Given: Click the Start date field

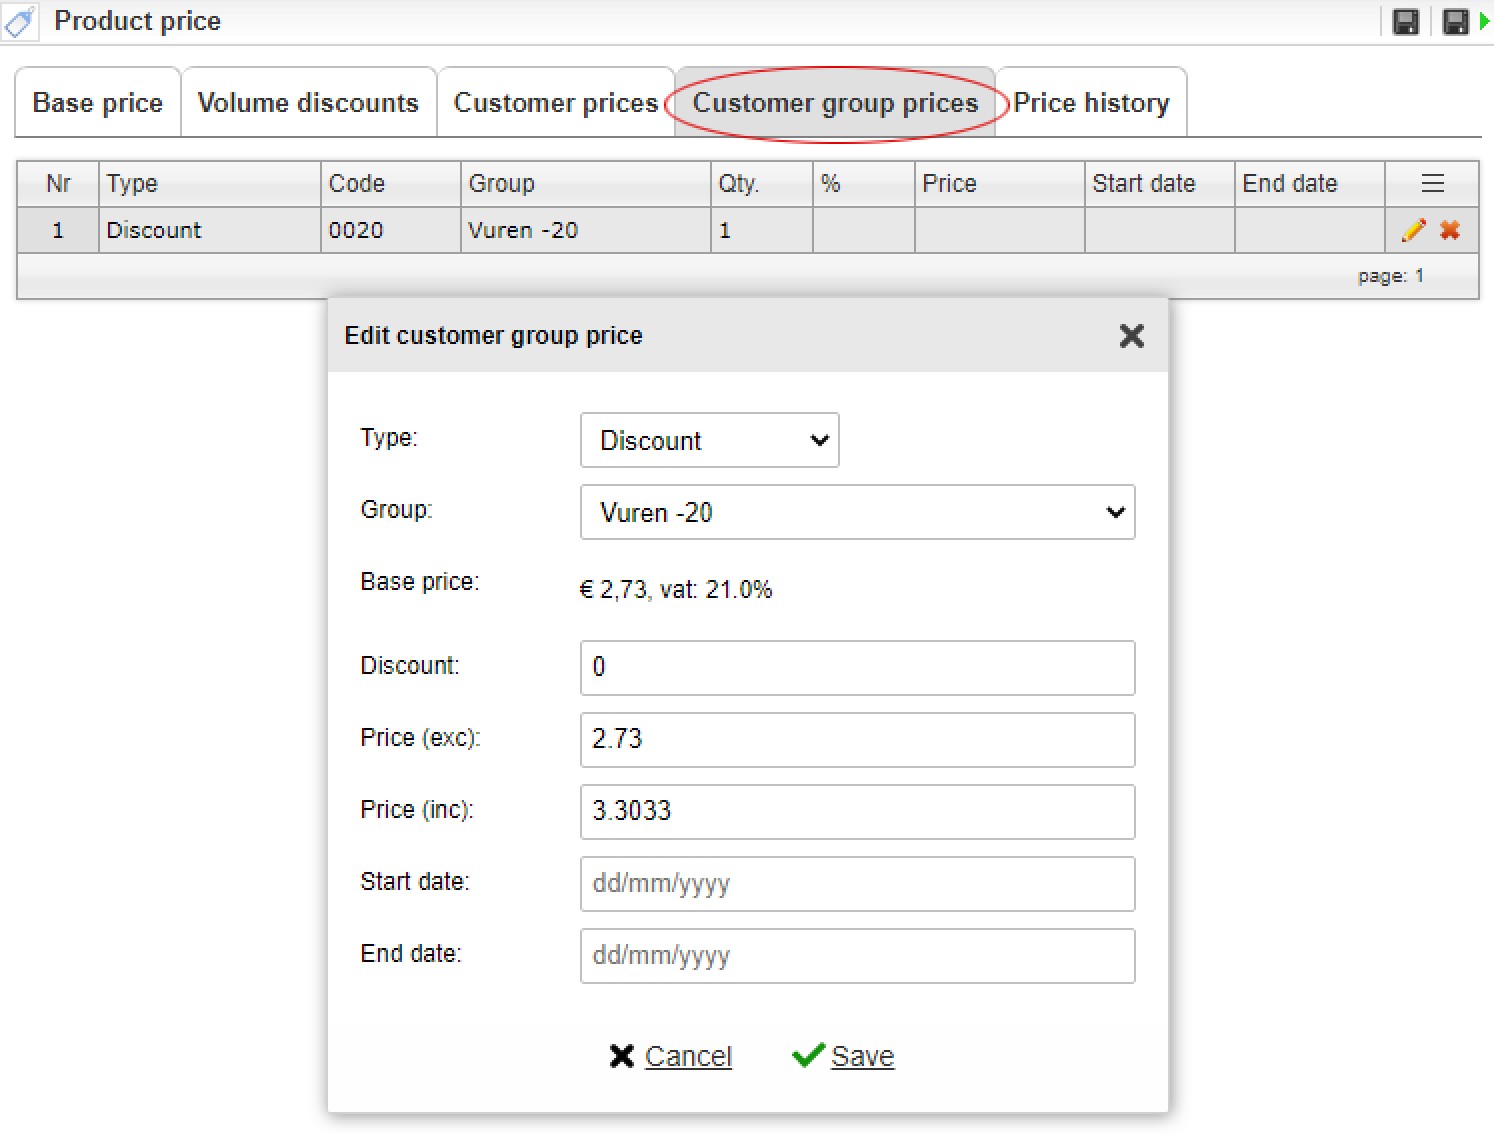Looking at the screenshot, I should click(x=857, y=884).
